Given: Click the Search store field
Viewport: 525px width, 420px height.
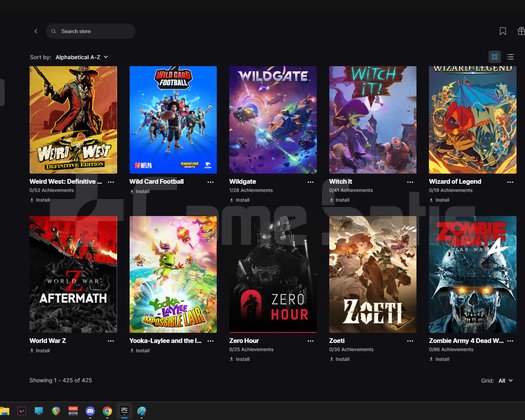Looking at the screenshot, I should tap(91, 31).
